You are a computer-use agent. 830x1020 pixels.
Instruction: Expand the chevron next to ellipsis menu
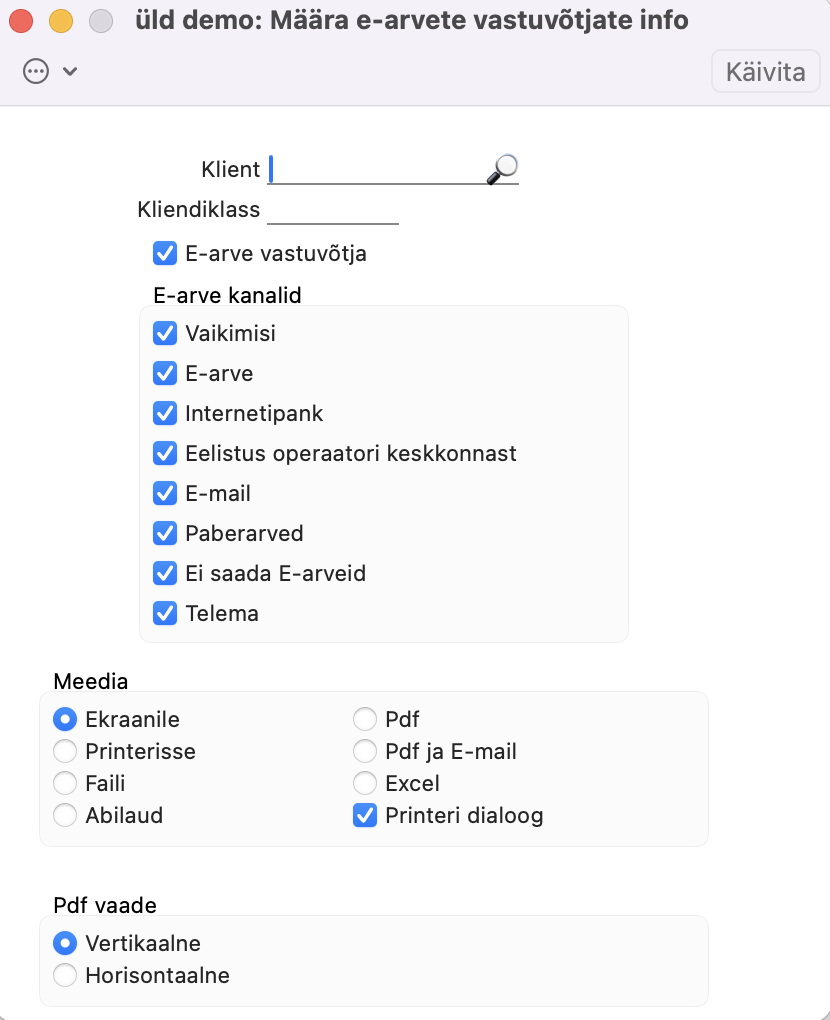click(x=70, y=71)
